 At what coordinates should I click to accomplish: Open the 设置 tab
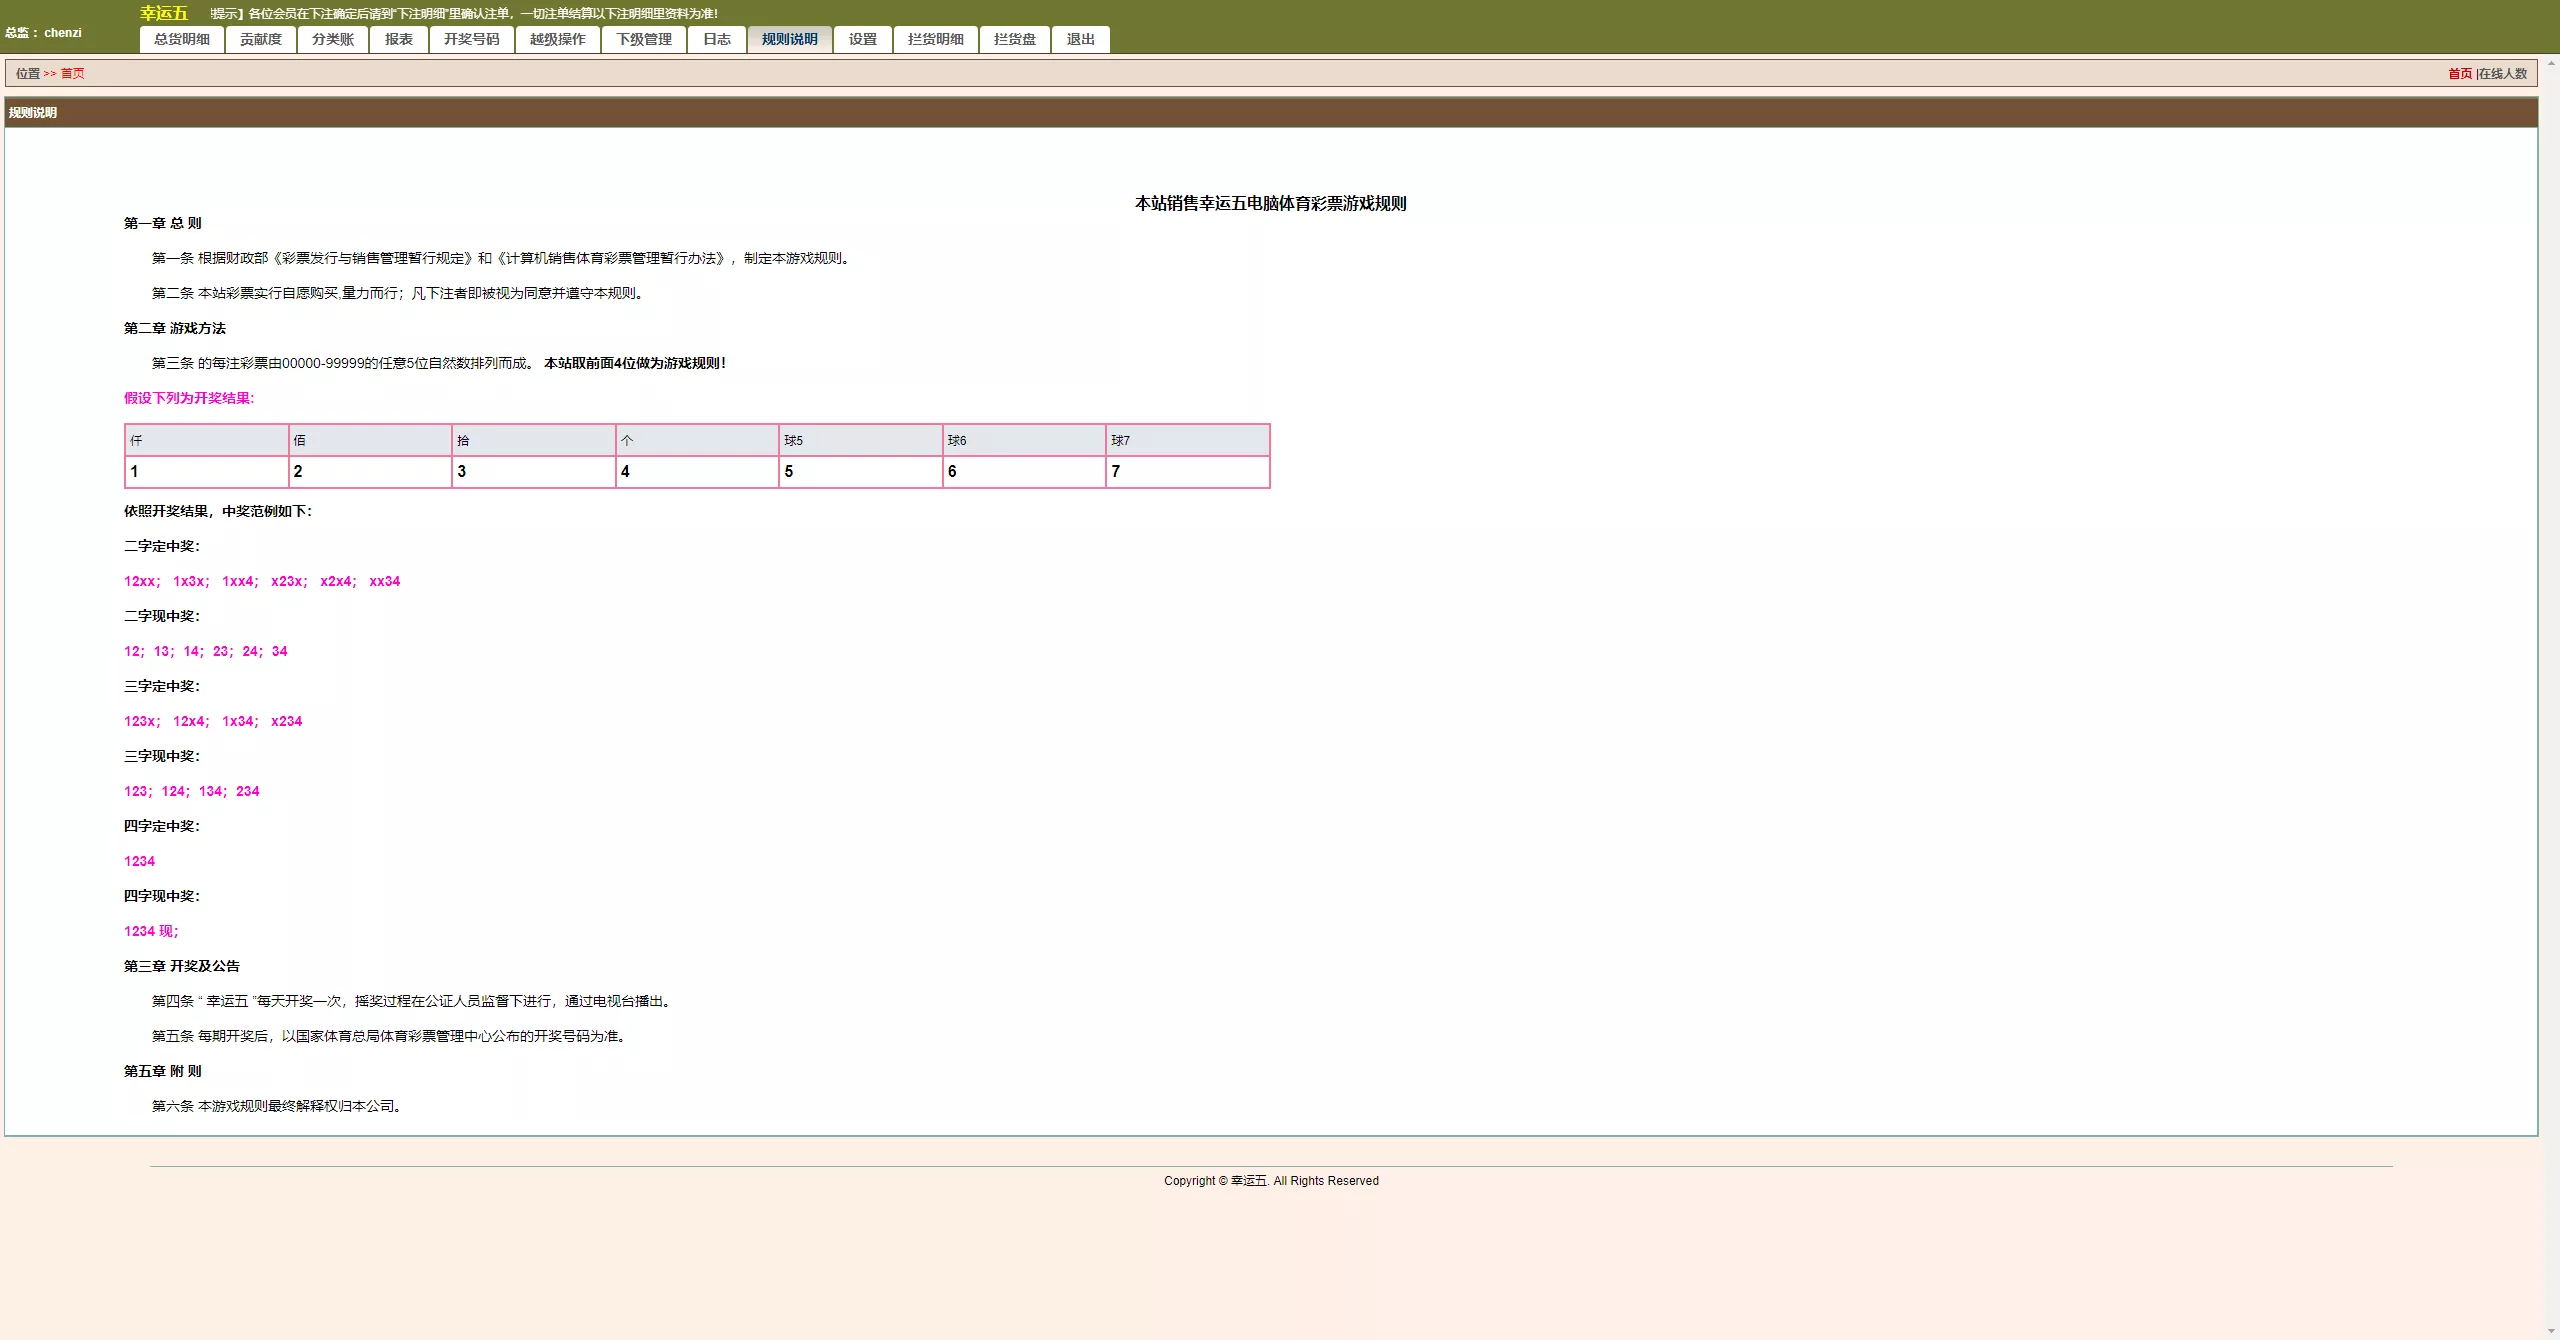(x=863, y=39)
